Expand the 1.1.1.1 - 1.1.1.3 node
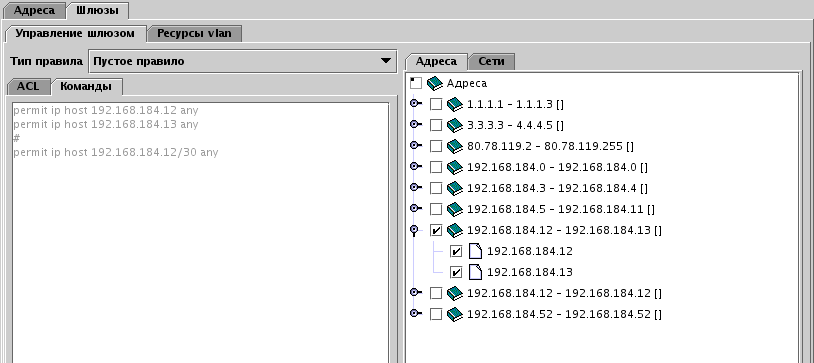Screen dimensions: 814x363 416,104
